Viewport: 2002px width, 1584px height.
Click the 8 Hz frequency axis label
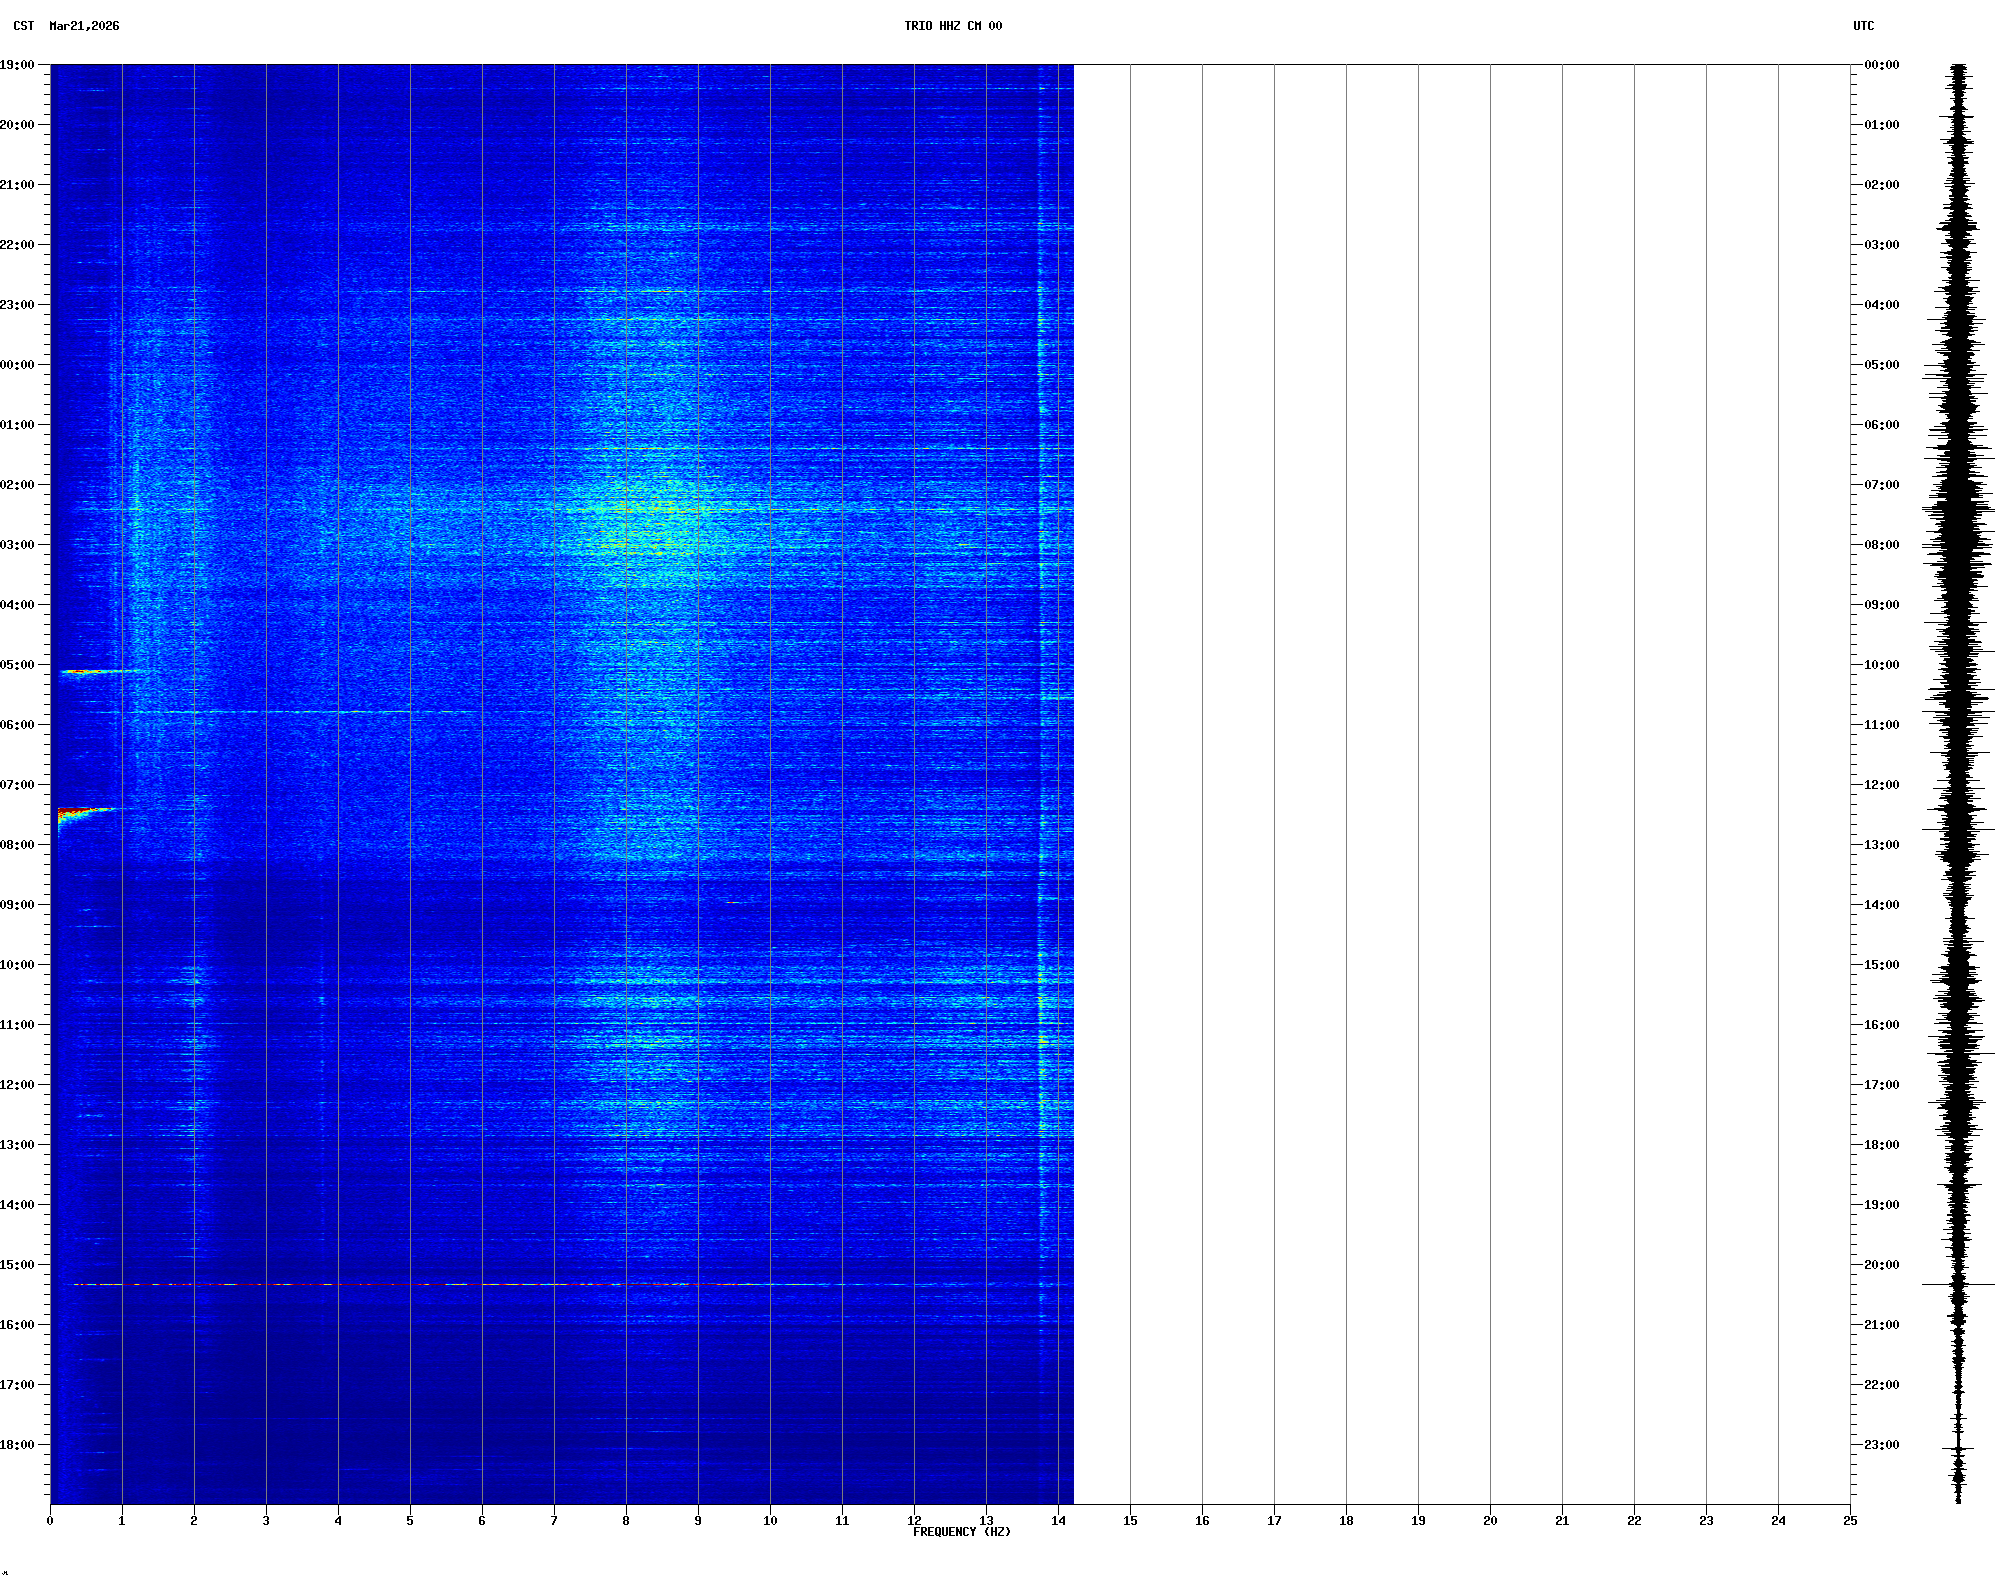(x=626, y=1521)
